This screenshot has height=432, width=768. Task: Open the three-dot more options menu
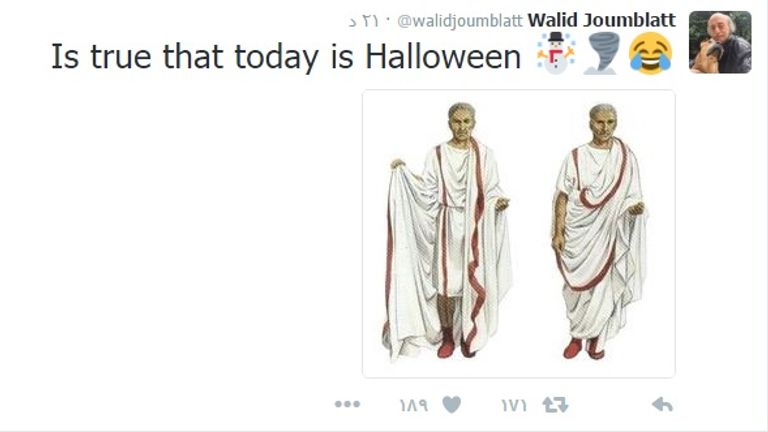click(347, 404)
